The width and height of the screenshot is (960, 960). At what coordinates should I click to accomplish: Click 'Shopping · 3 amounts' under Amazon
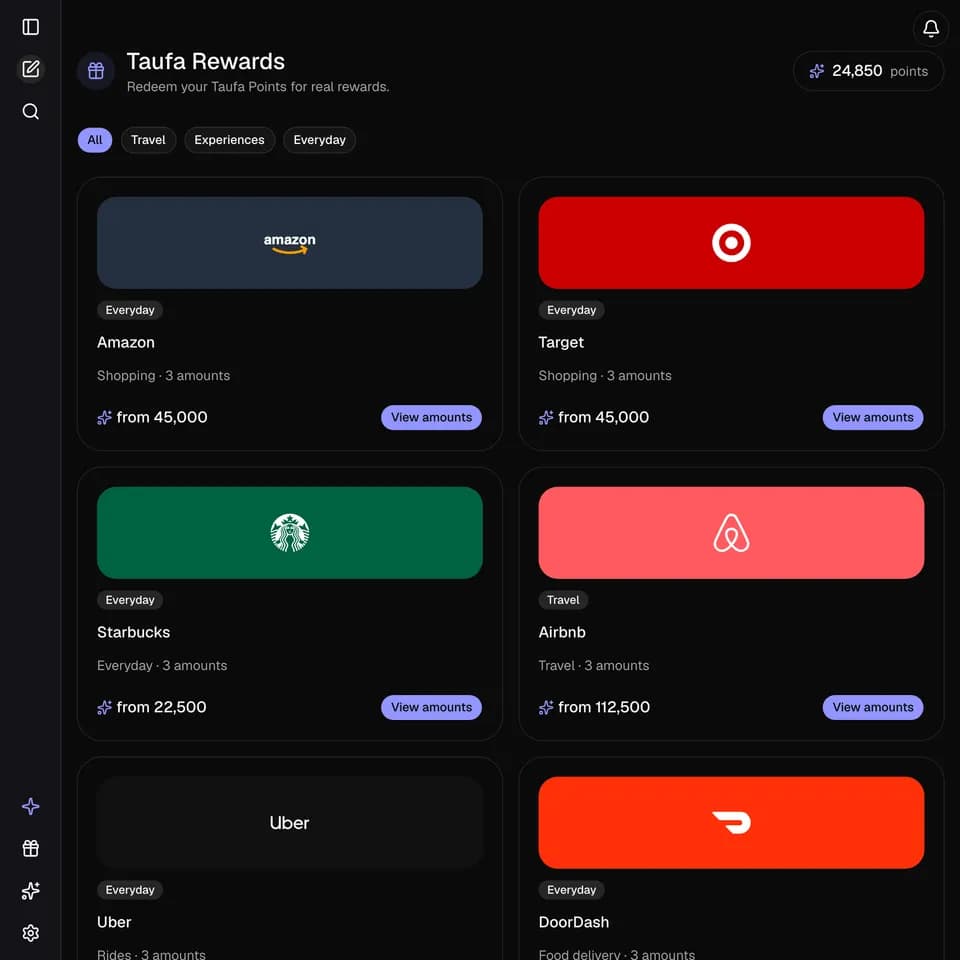163,376
